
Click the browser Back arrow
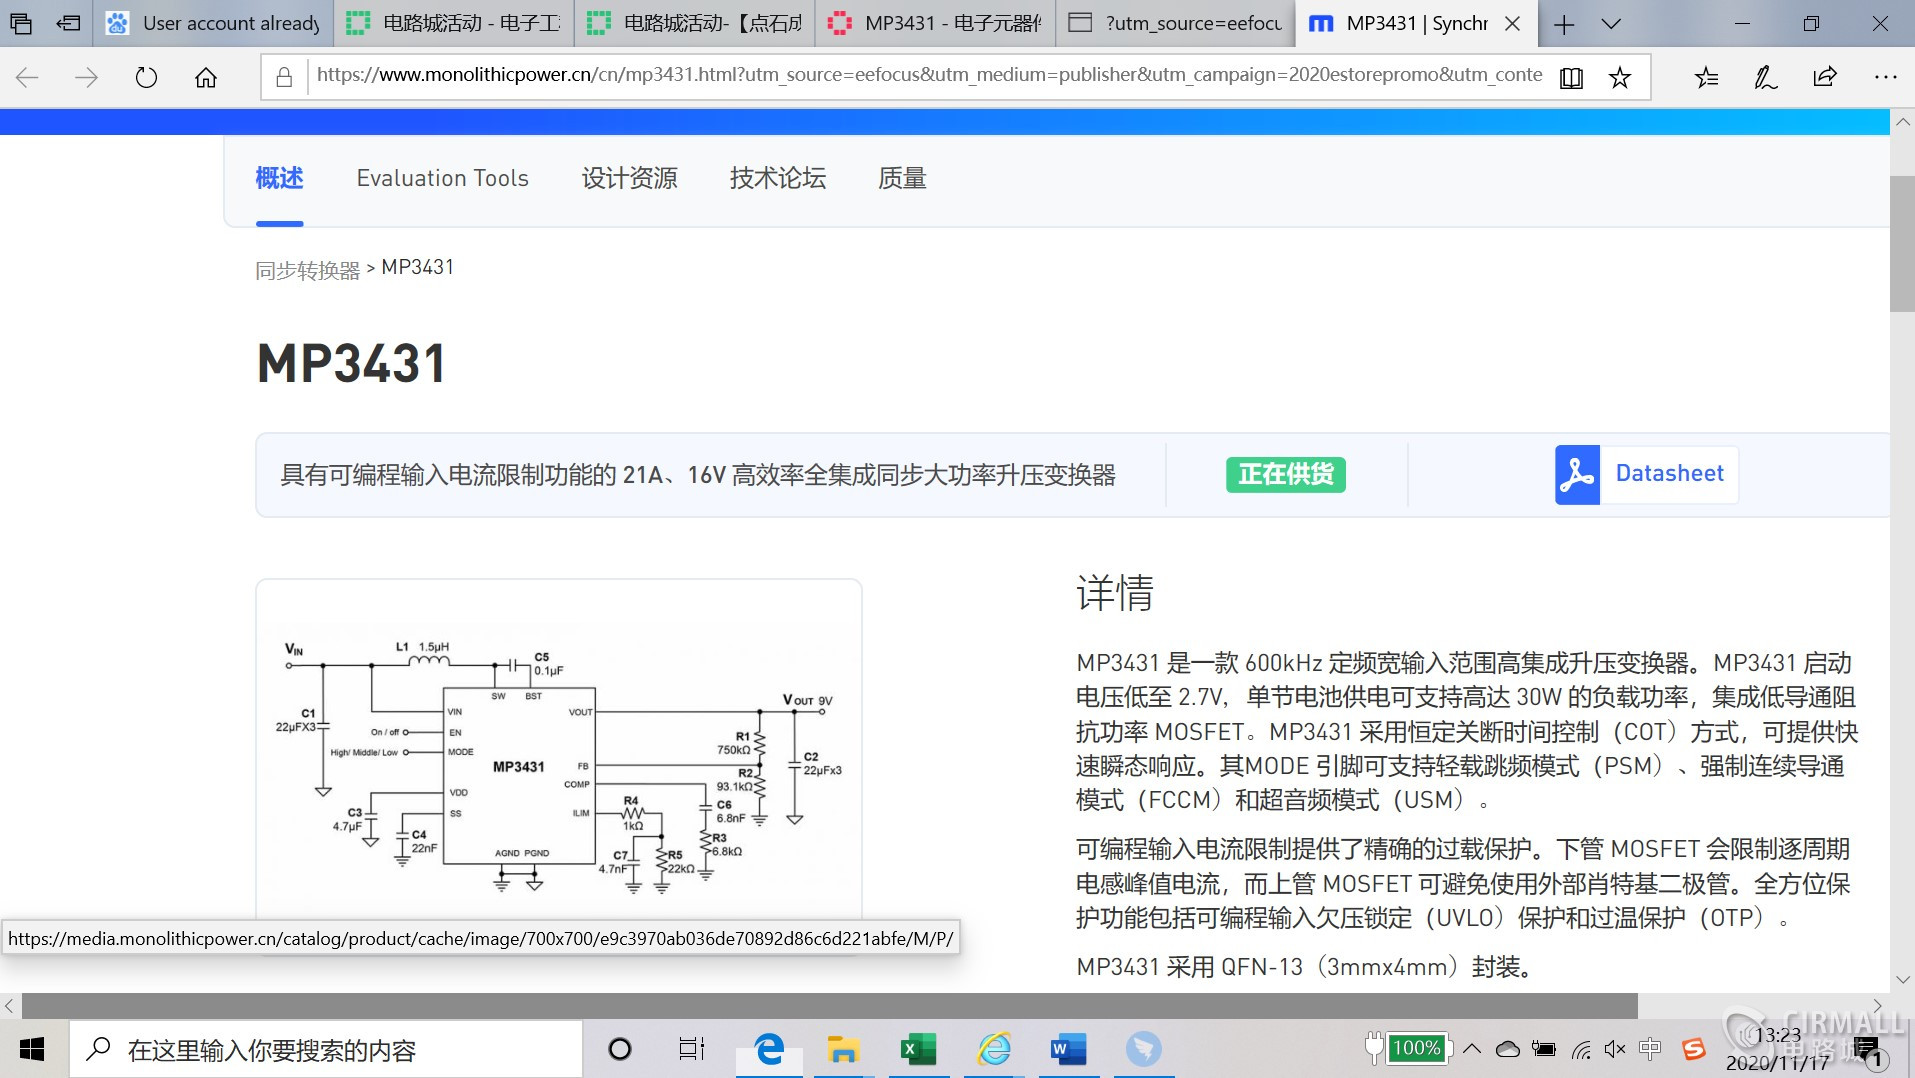coord(27,77)
